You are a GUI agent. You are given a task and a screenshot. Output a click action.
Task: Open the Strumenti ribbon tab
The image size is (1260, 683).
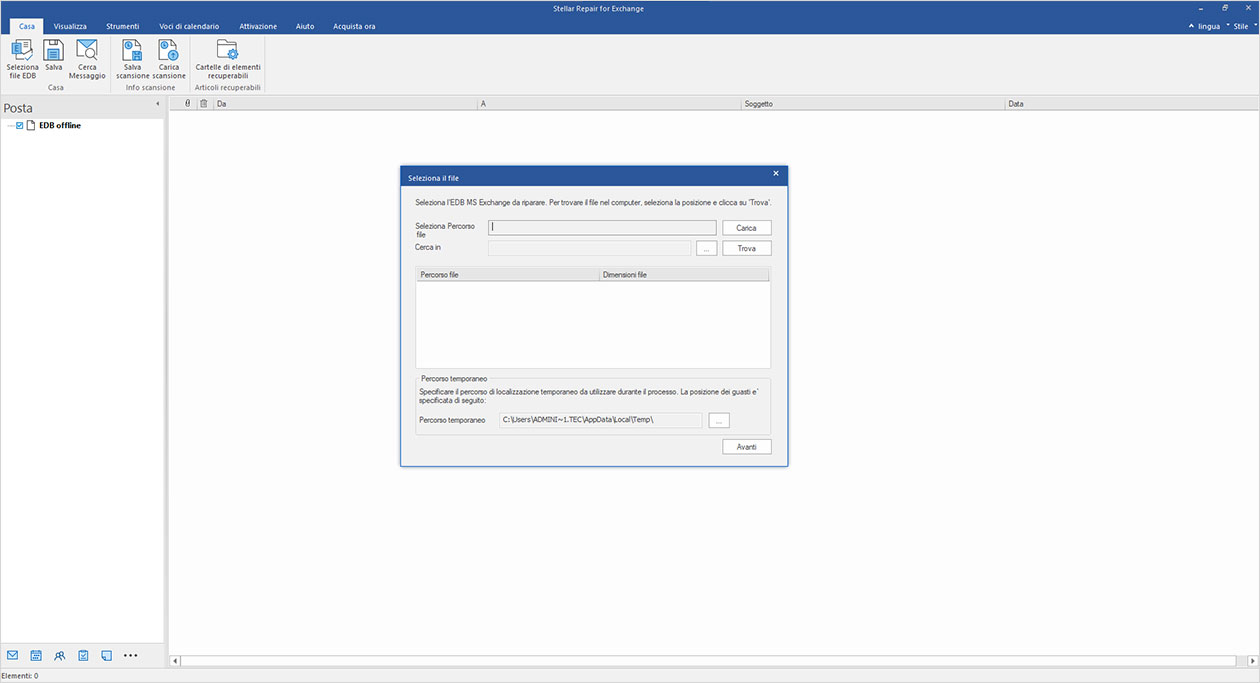[123, 26]
